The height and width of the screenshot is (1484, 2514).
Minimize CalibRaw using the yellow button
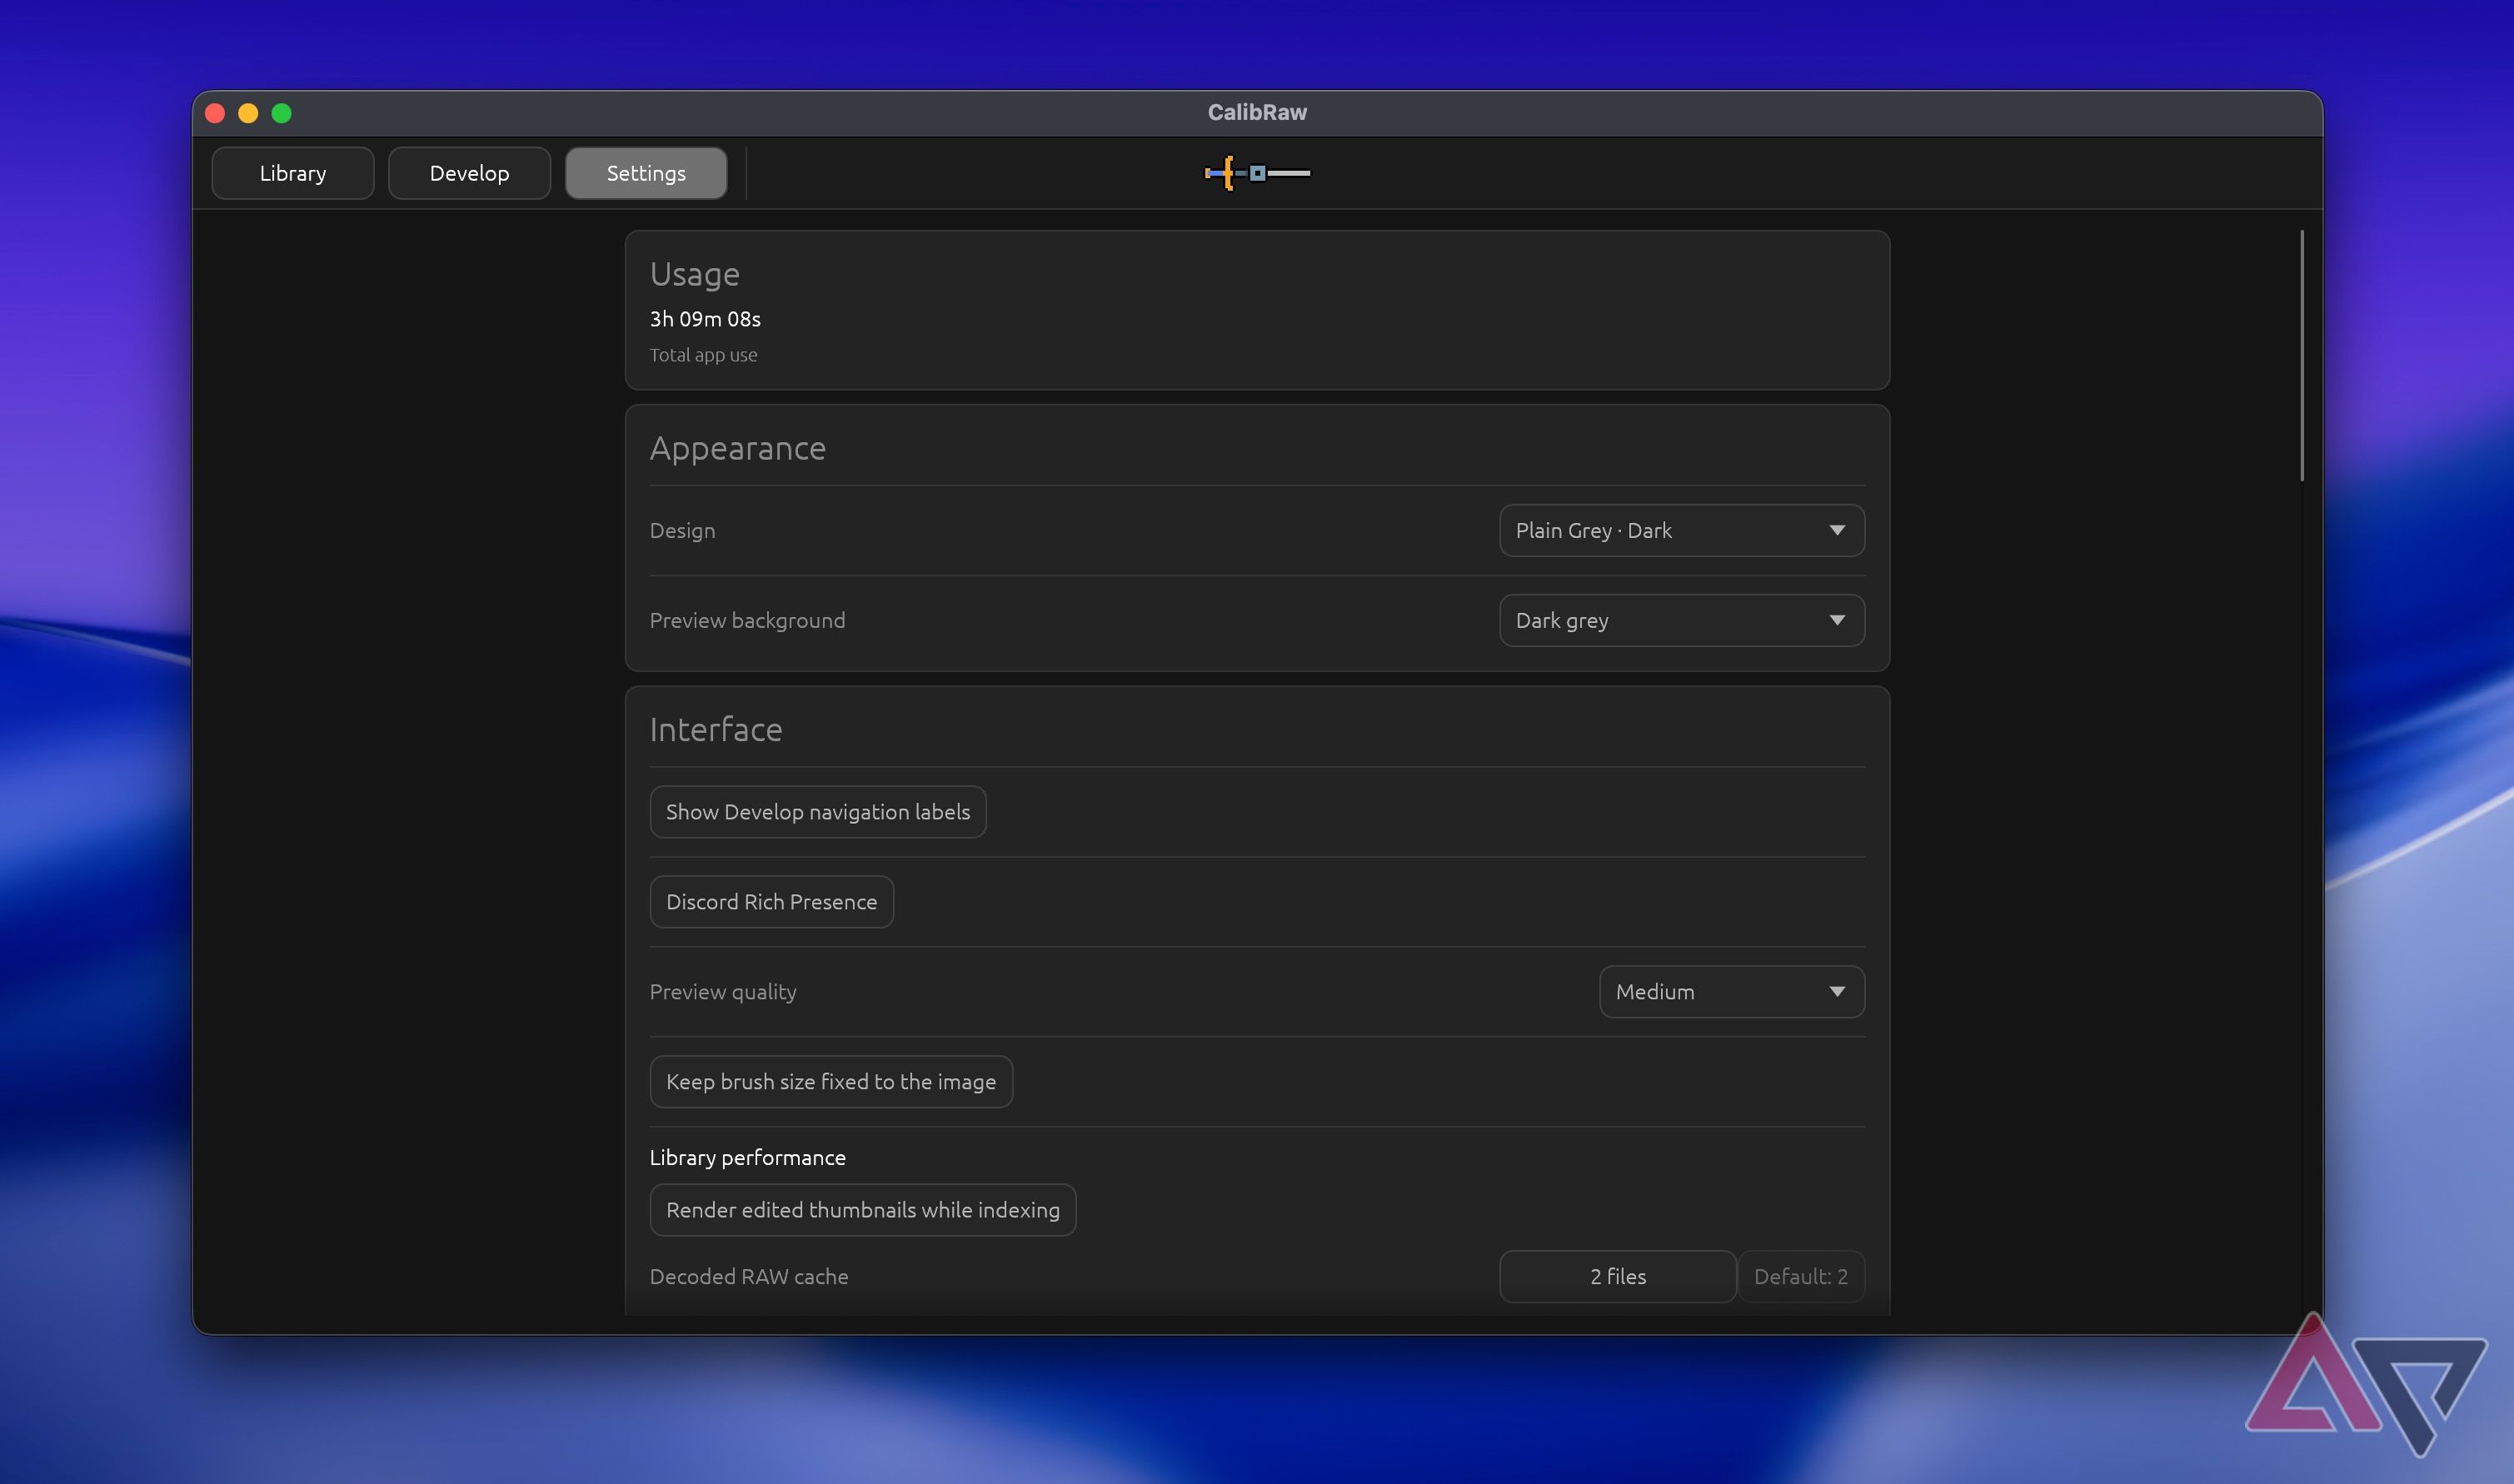tap(248, 113)
